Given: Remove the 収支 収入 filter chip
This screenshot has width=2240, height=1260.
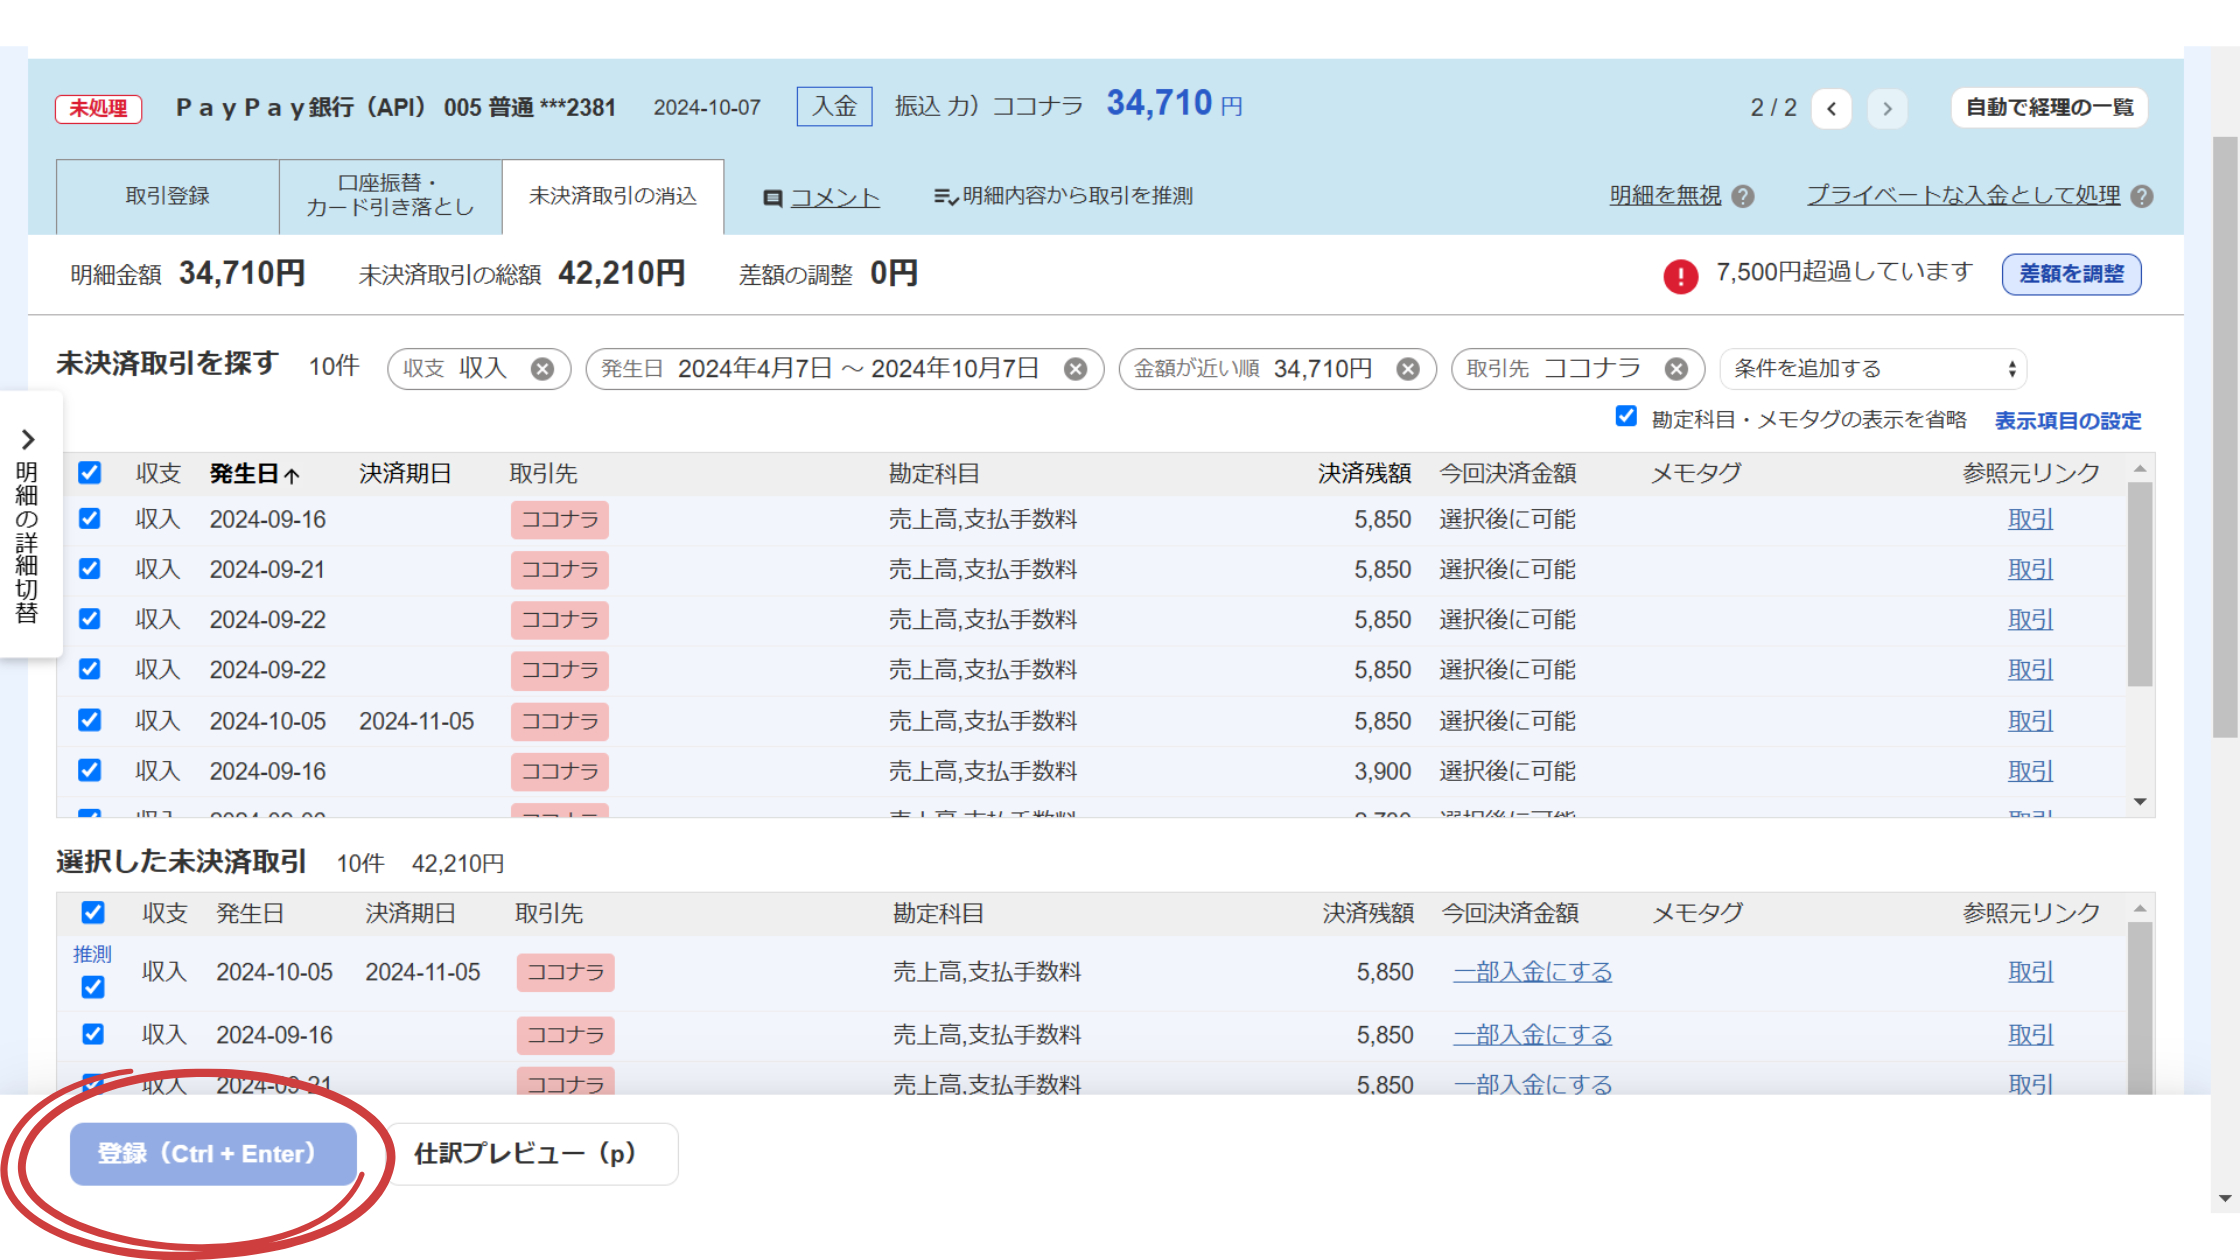Looking at the screenshot, I should coord(542,369).
